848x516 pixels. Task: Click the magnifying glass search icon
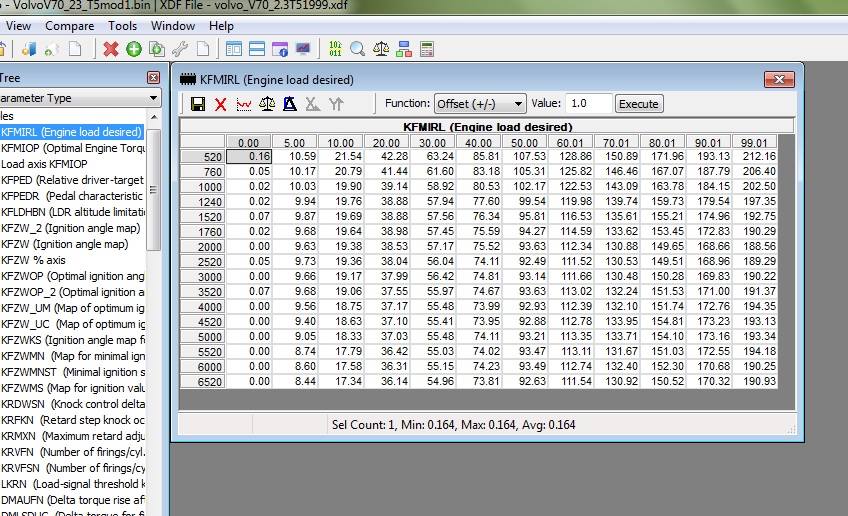tap(357, 48)
